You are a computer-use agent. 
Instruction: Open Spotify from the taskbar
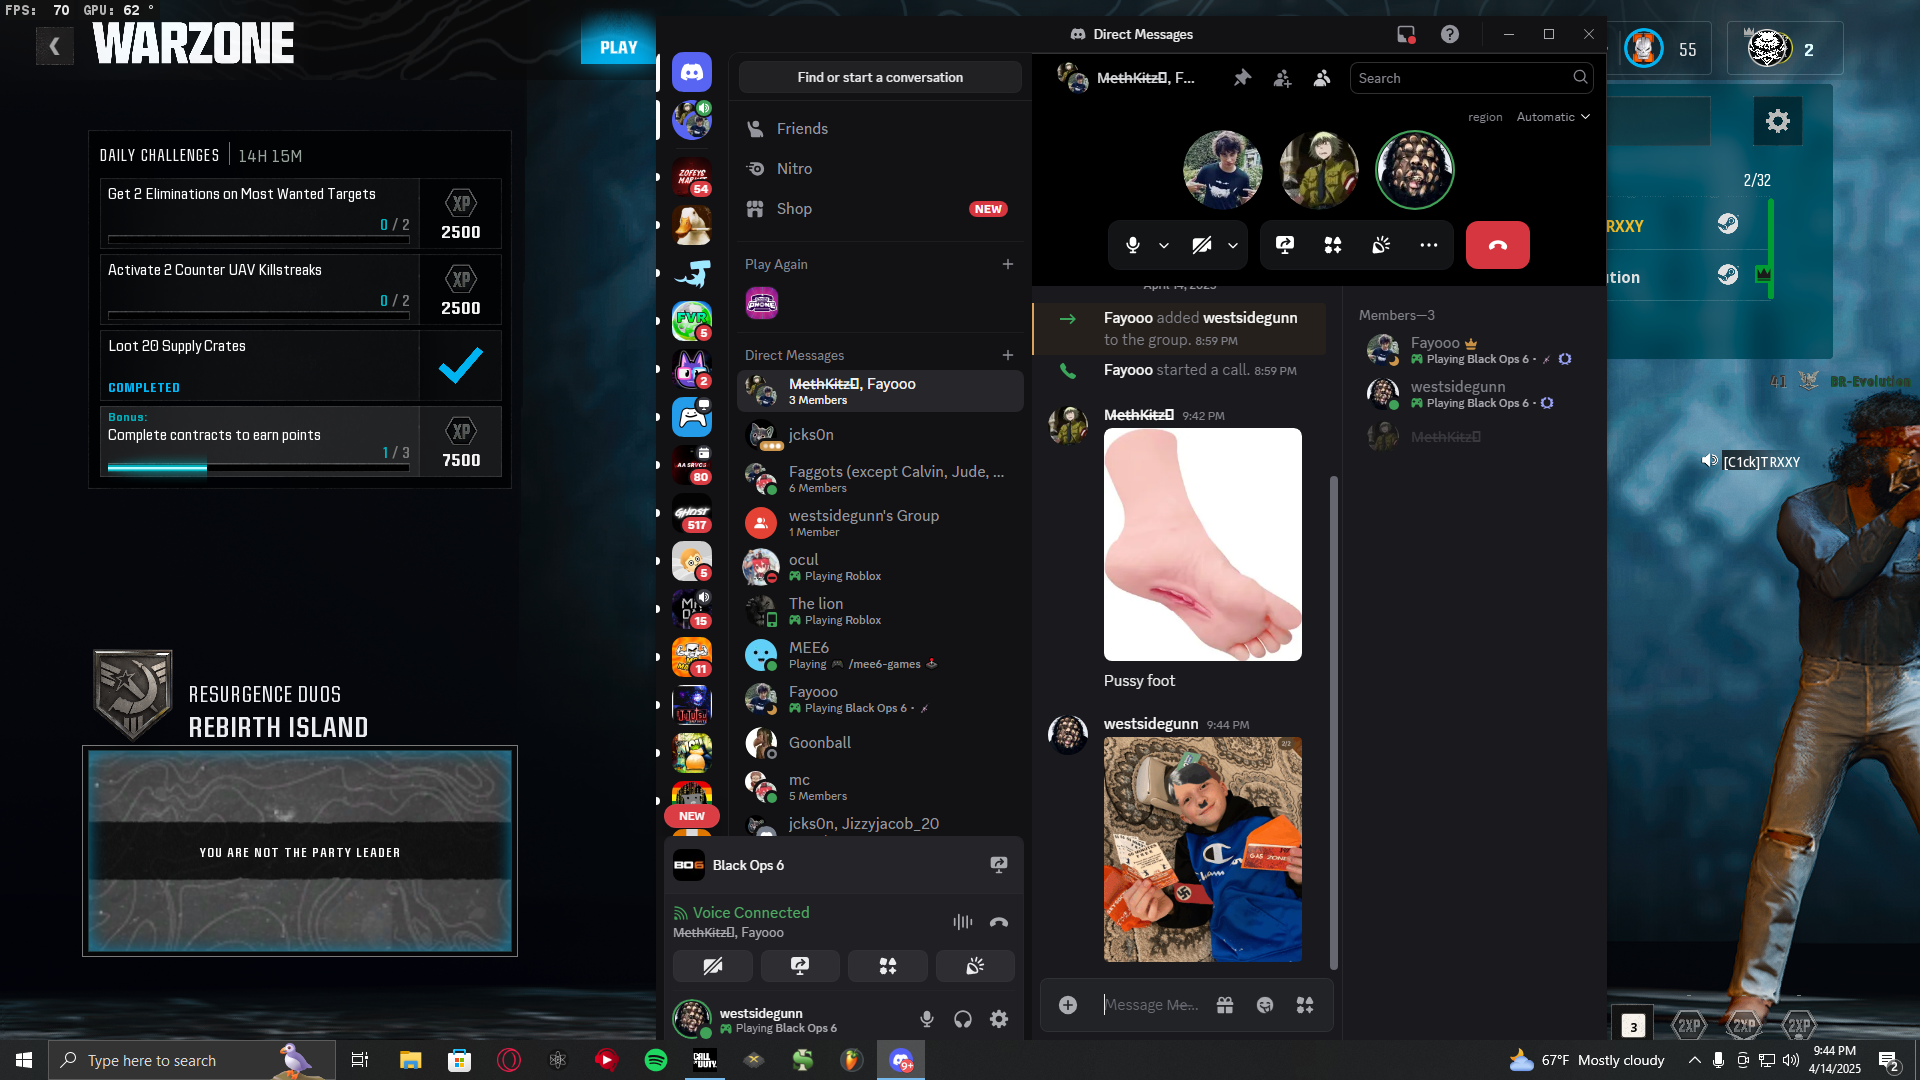(x=656, y=1060)
